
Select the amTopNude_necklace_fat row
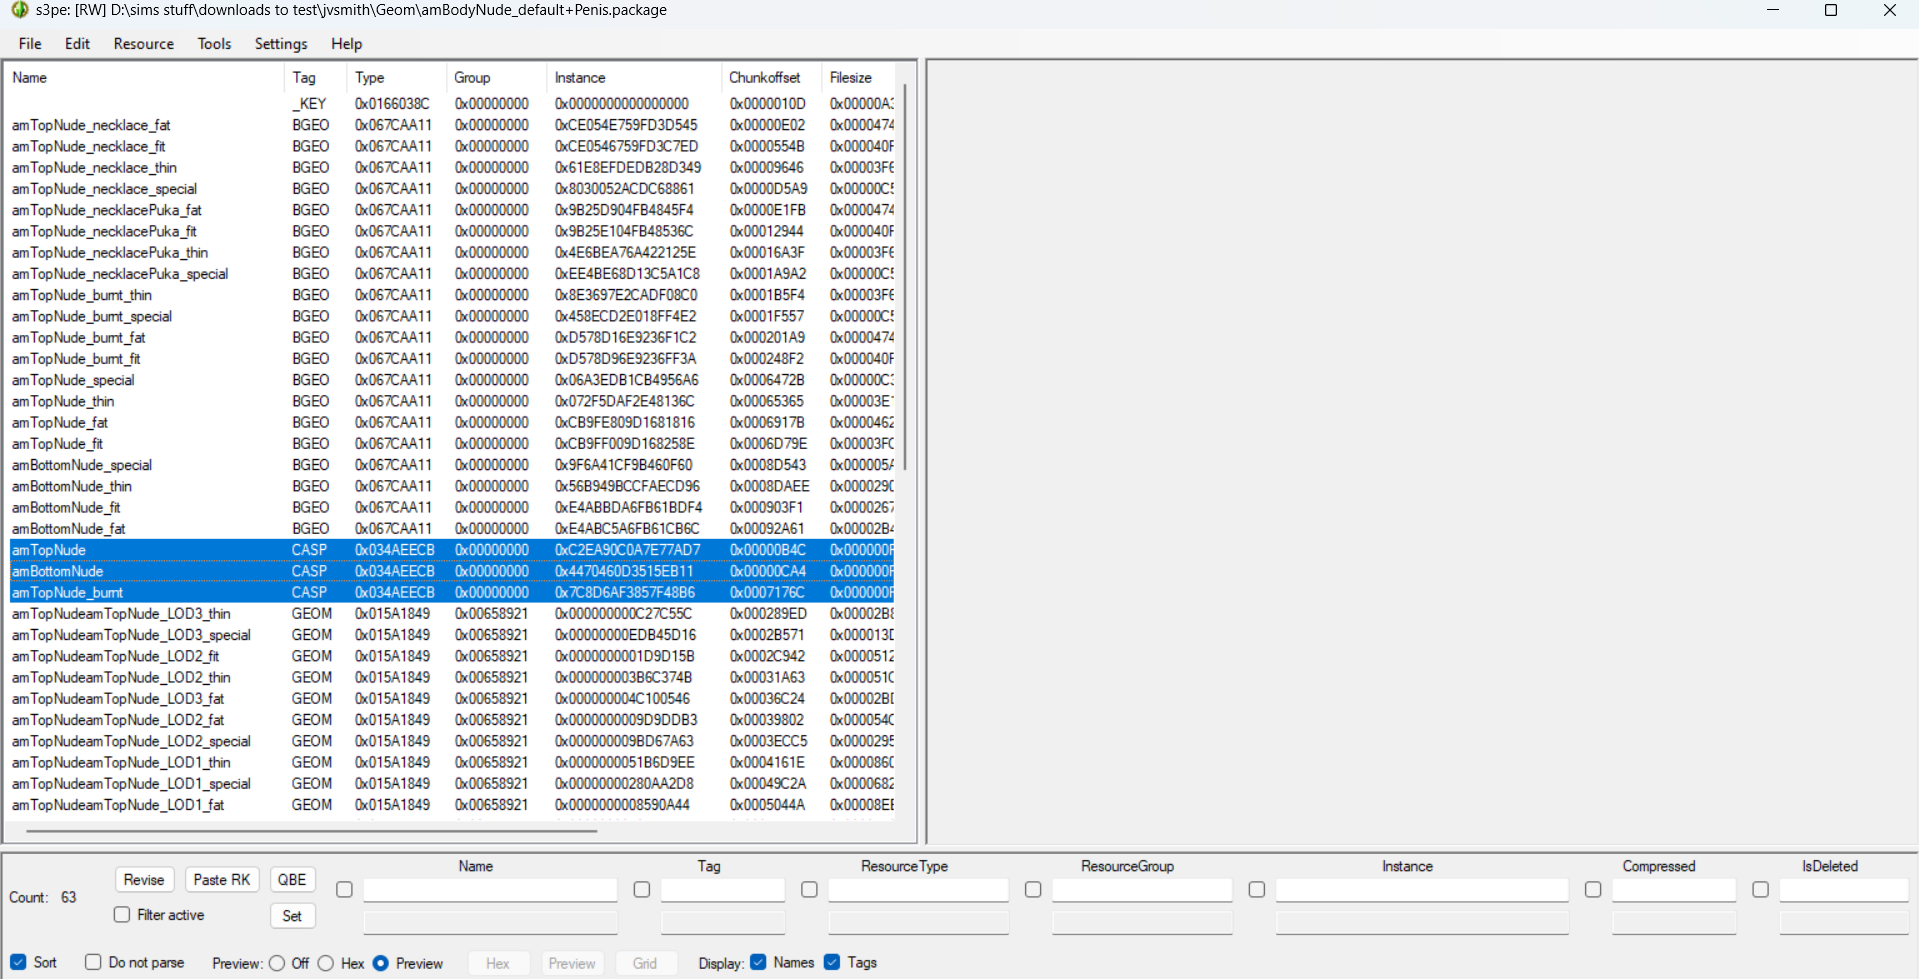(451, 125)
